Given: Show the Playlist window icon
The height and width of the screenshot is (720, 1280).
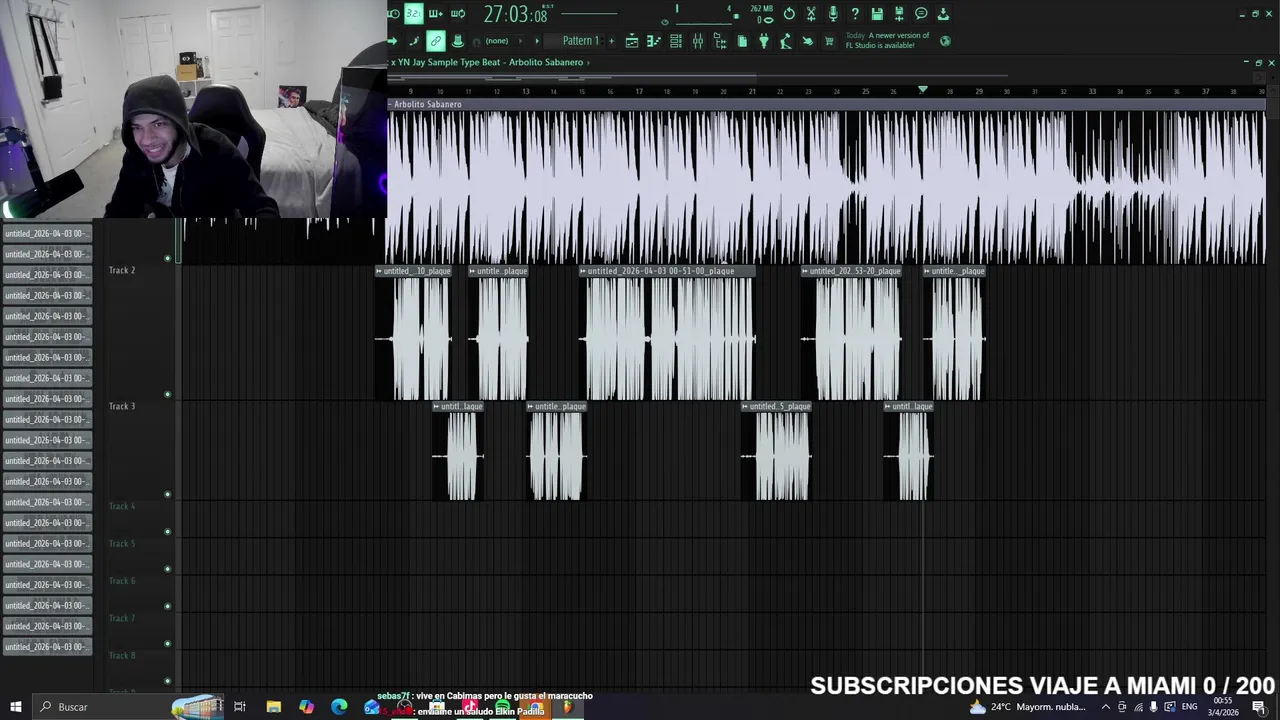Looking at the screenshot, I should coord(632,41).
